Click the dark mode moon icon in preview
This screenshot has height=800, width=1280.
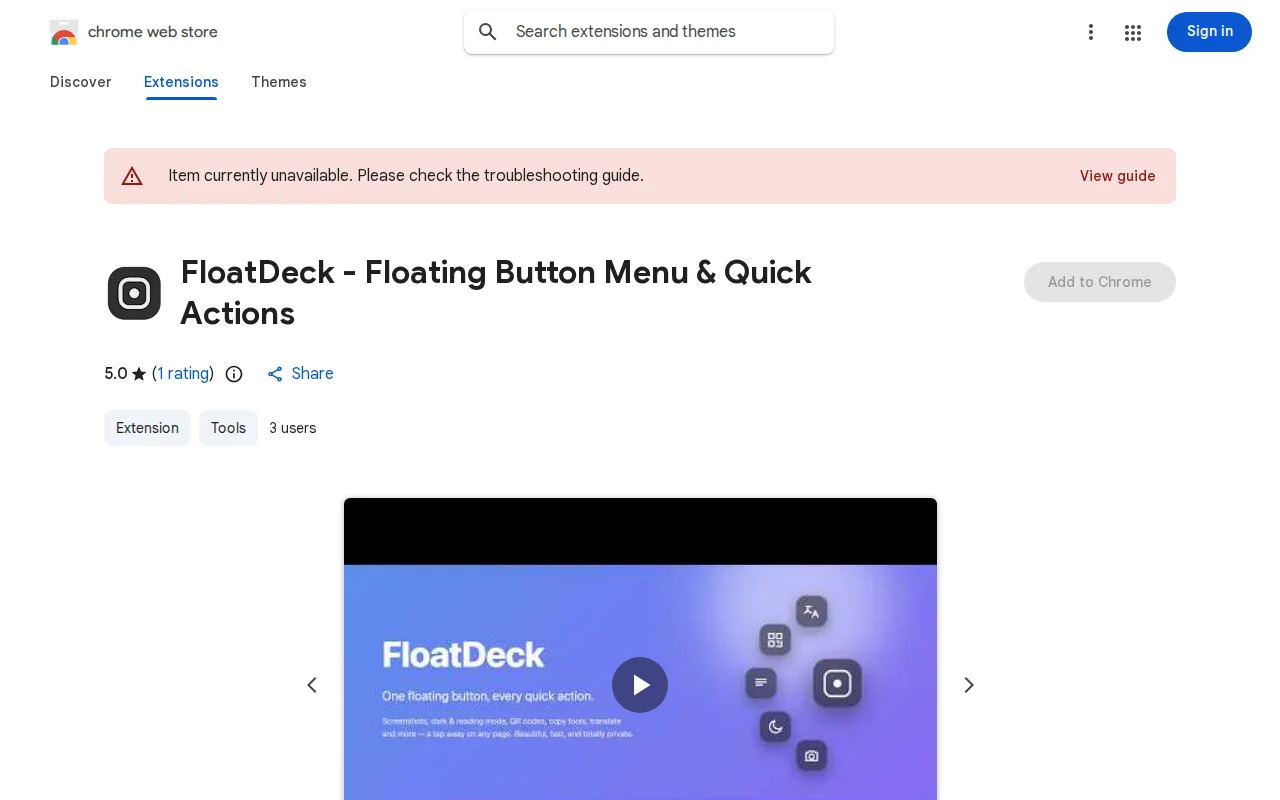click(x=775, y=727)
